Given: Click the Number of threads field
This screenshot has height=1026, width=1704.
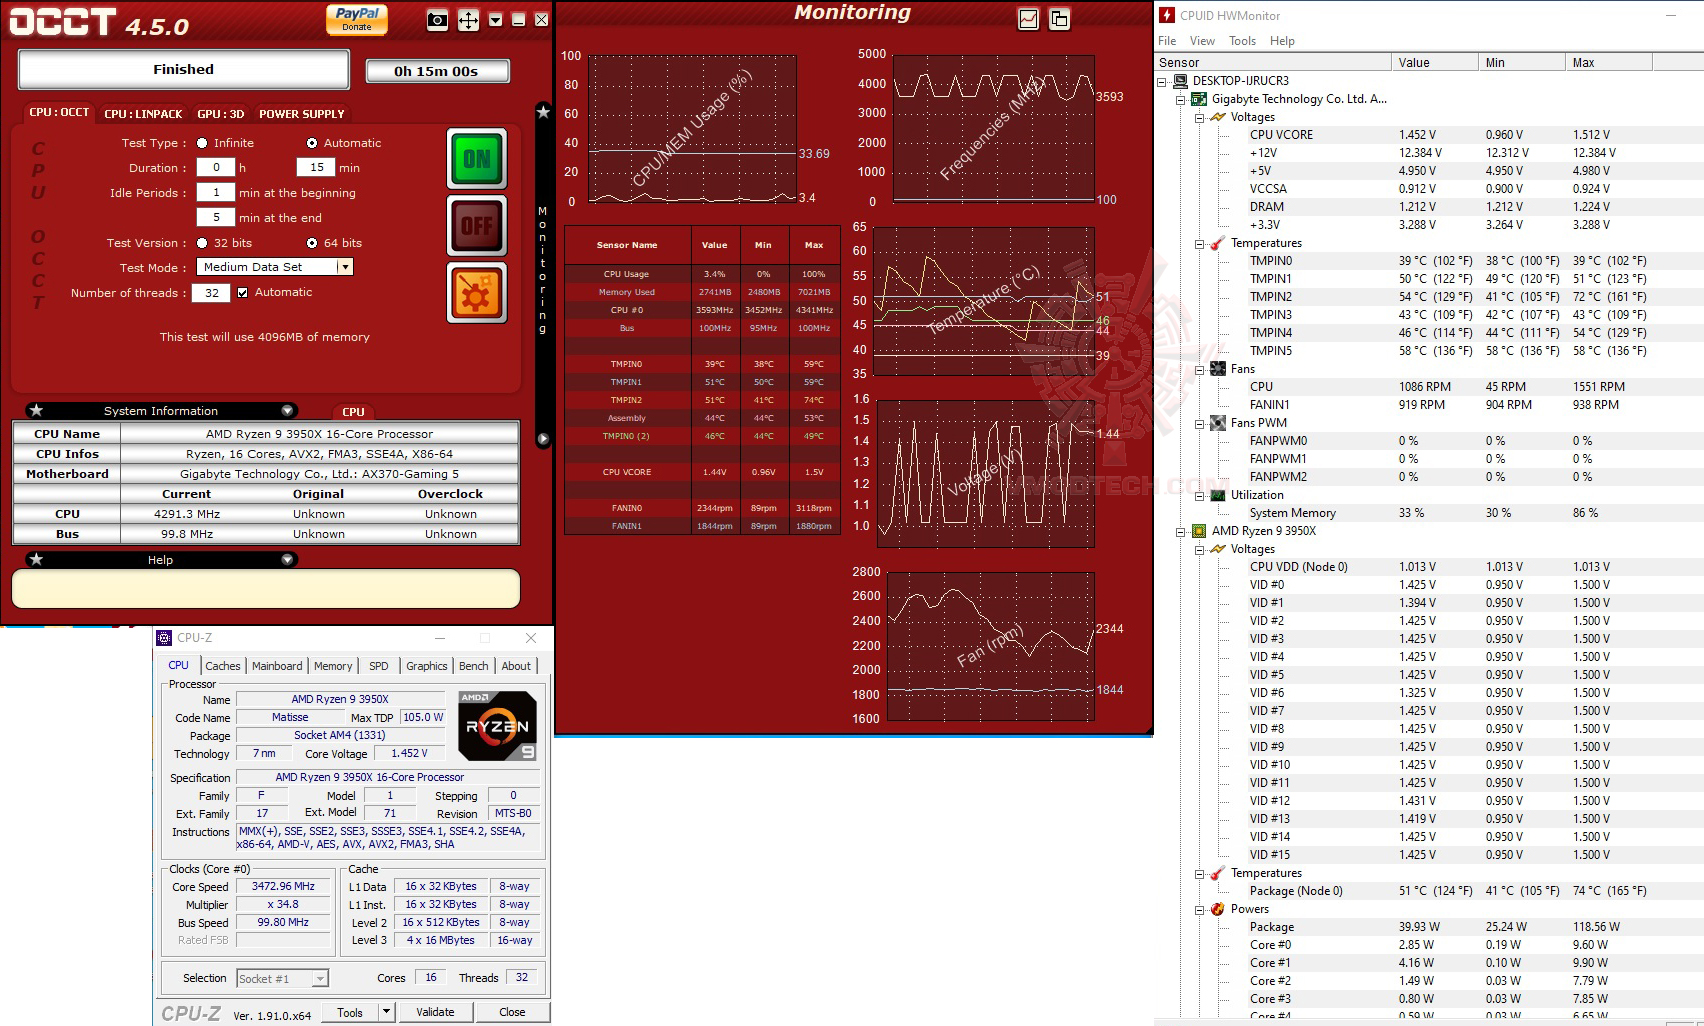Looking at the screenshot, I should point(212,293).
